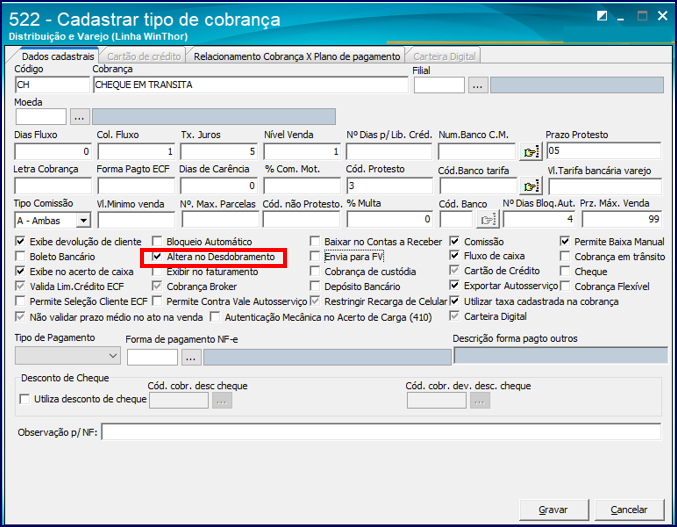Focus Nº Dias p/ Lib. Créd. field

coord(389,152)
